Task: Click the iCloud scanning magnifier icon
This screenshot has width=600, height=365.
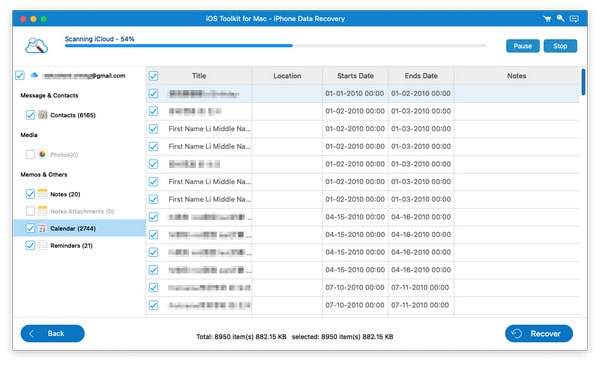Action: click(37, 46)
